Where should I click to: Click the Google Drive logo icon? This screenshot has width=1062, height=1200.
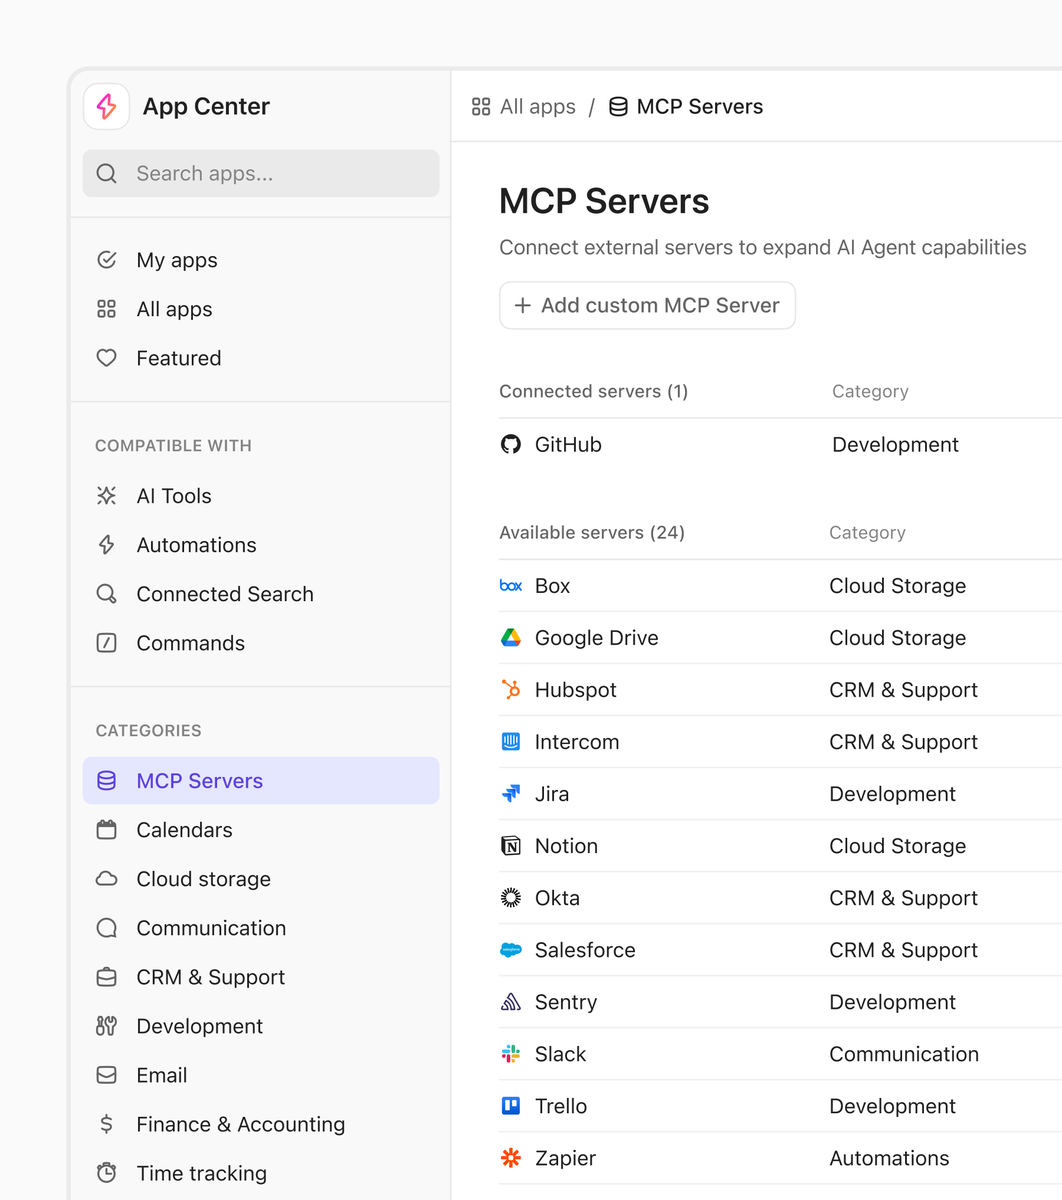[x=511, y=638]
